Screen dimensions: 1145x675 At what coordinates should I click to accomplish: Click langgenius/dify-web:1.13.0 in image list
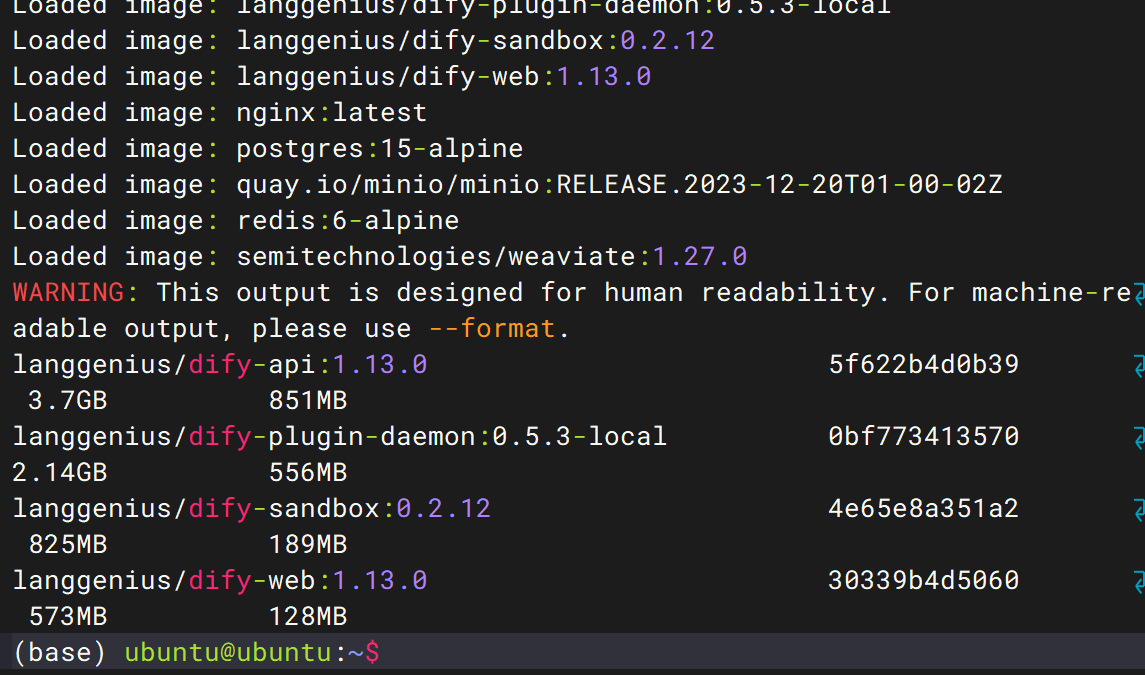point(220,580)
